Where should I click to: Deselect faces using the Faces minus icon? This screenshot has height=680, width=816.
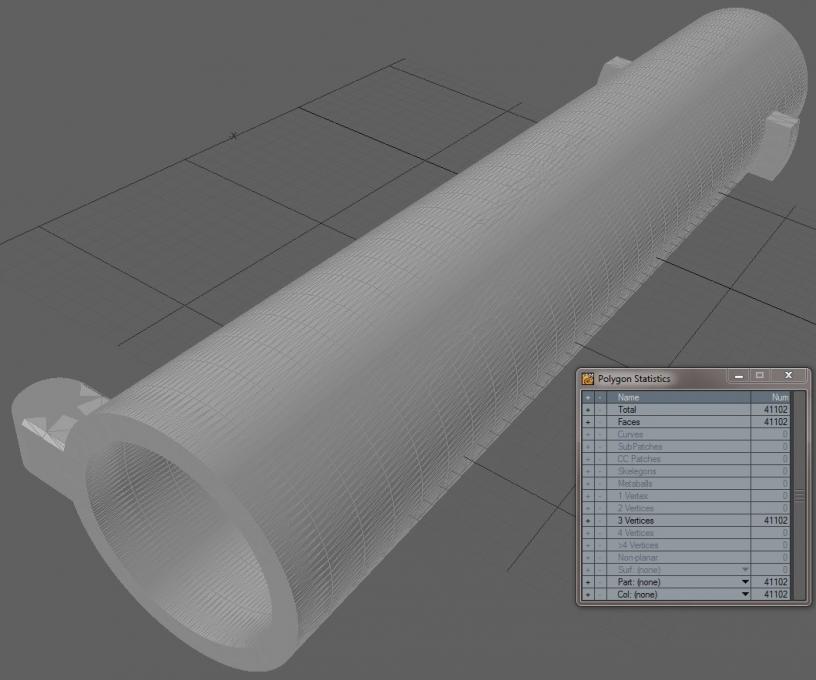click(x=600, y=422)
